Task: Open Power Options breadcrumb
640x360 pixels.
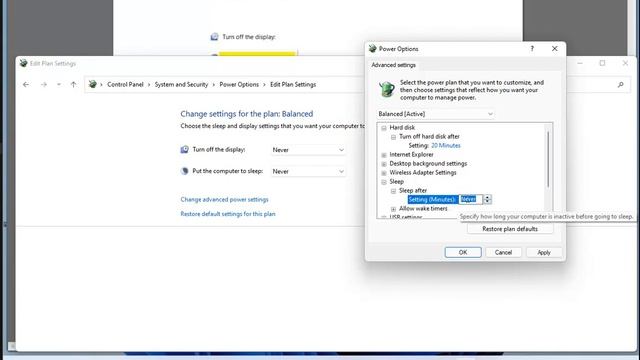Action: [239, 84]
